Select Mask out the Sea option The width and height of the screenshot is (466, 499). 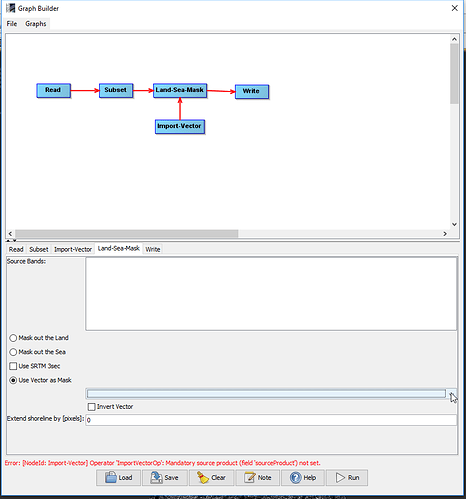tap(13, 352)
